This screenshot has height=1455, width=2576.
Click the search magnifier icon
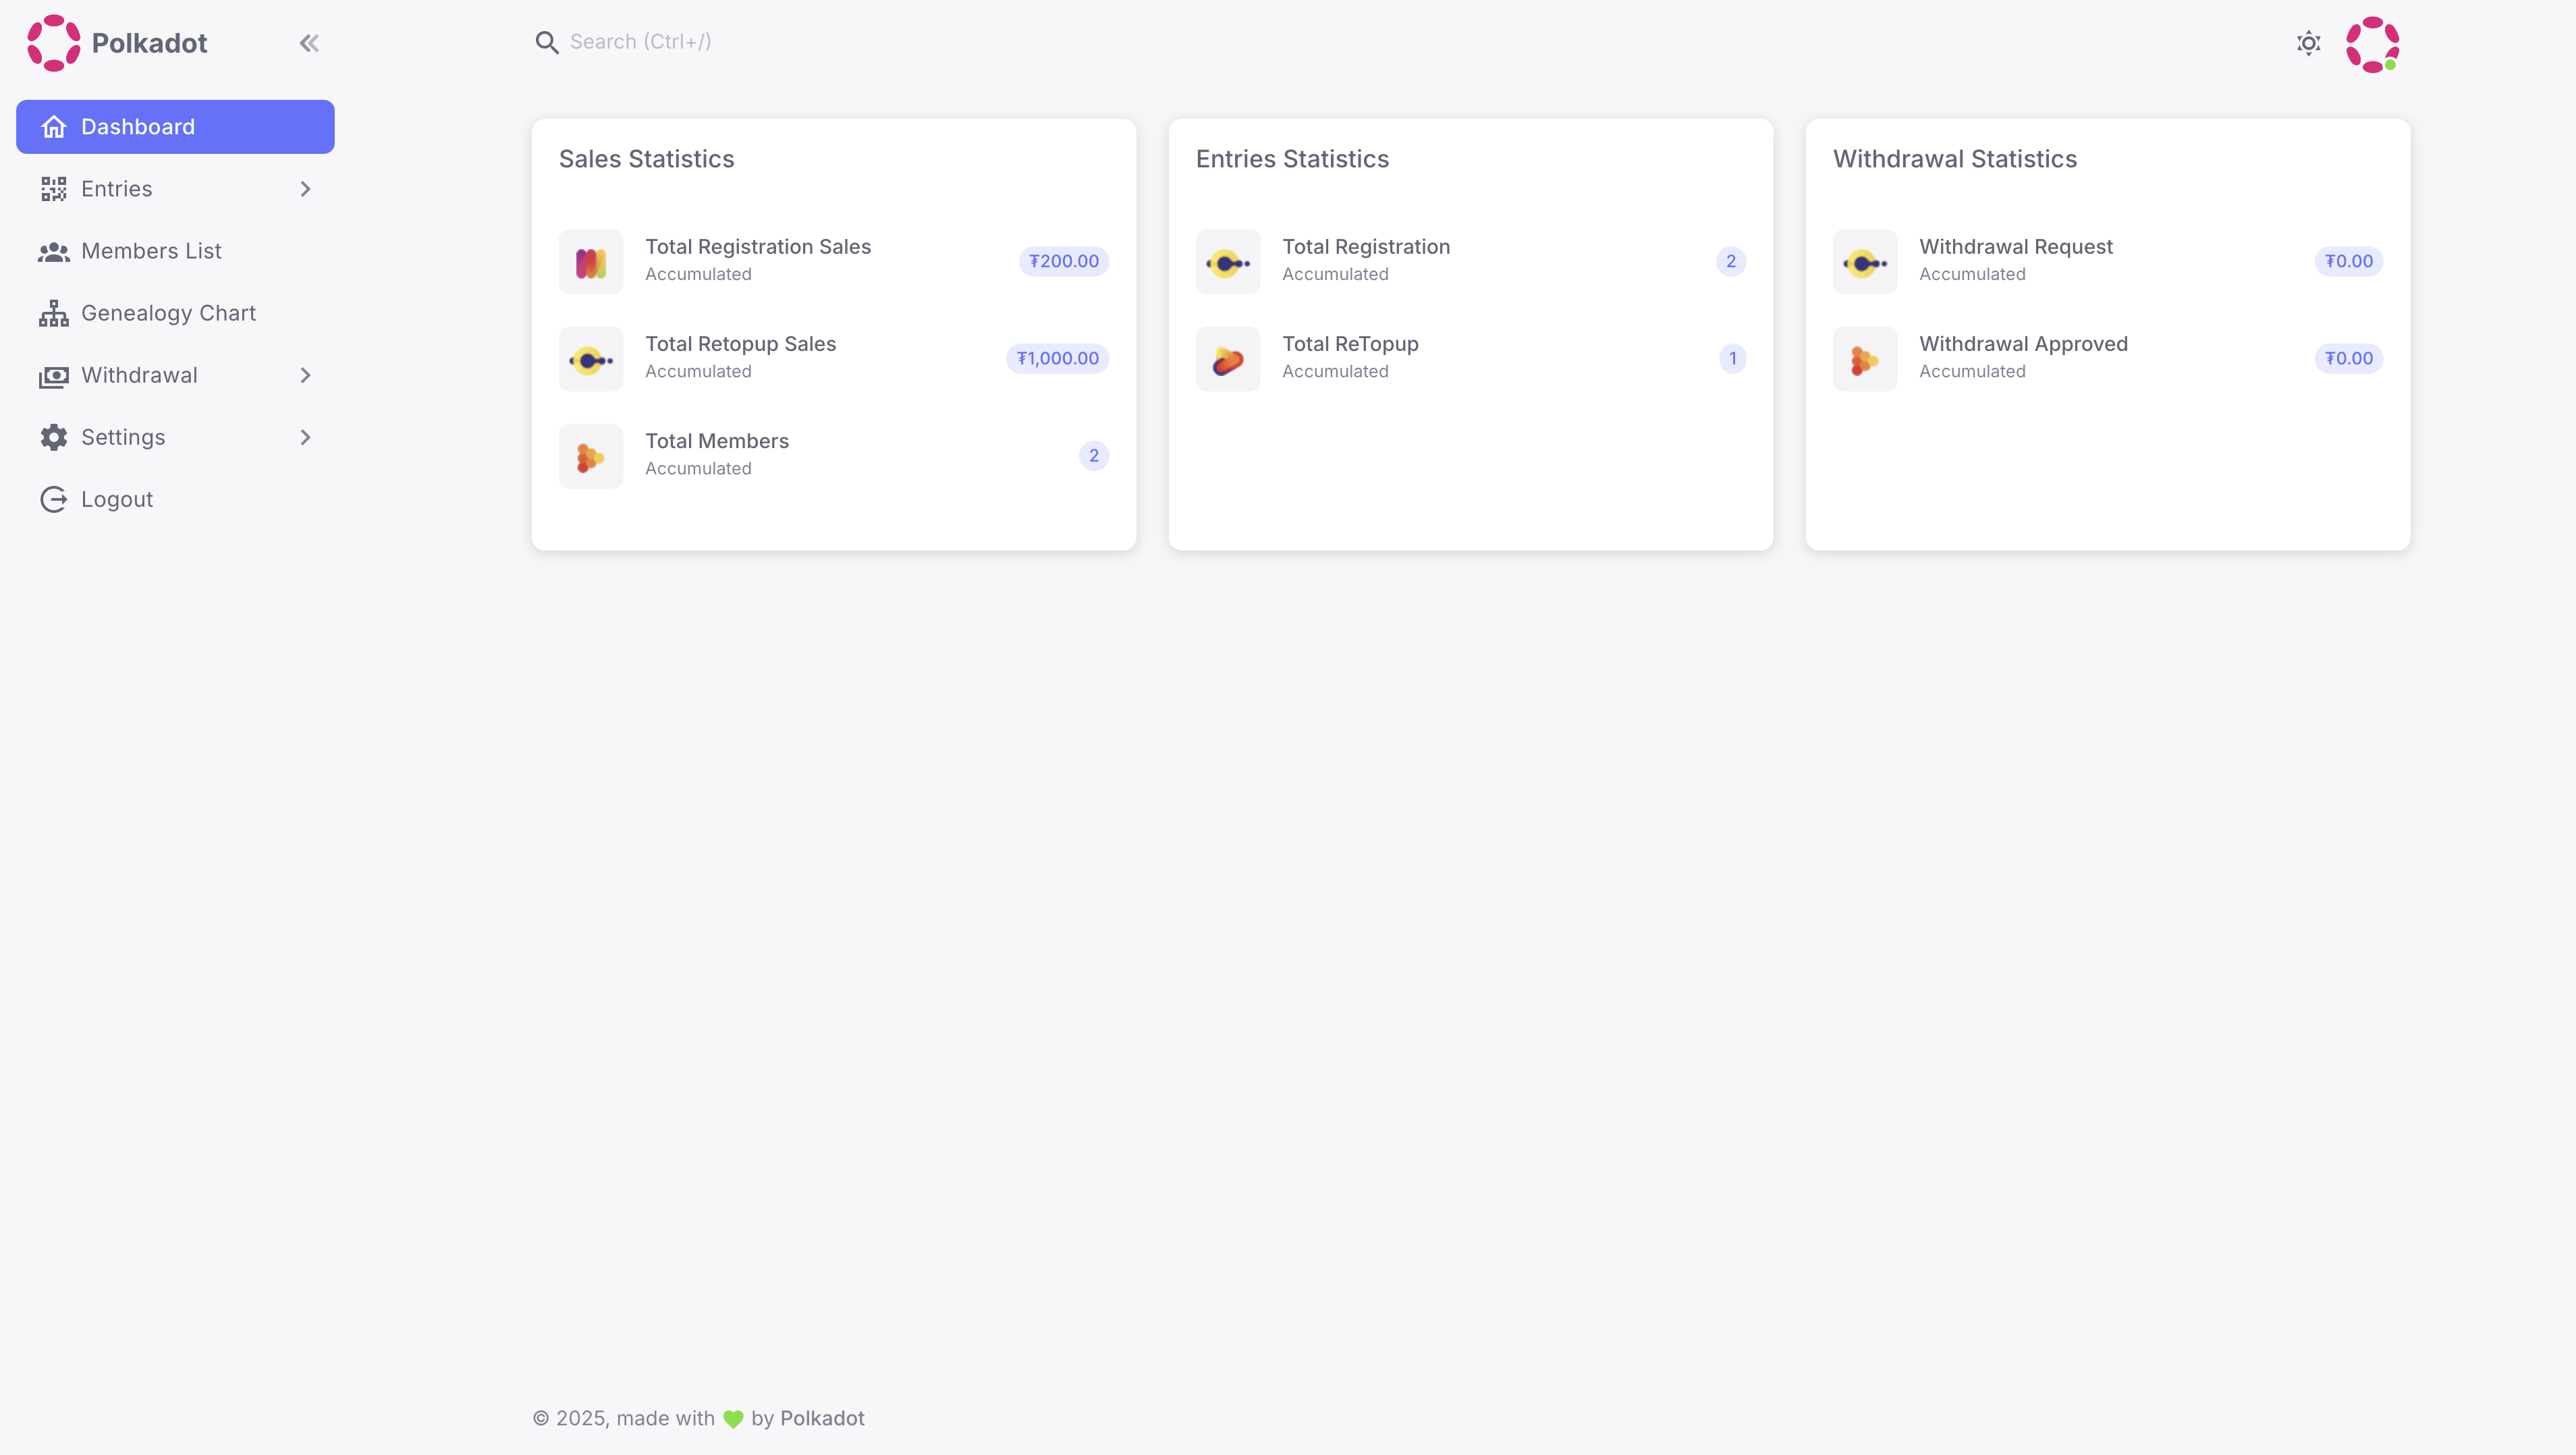(546, 42)
